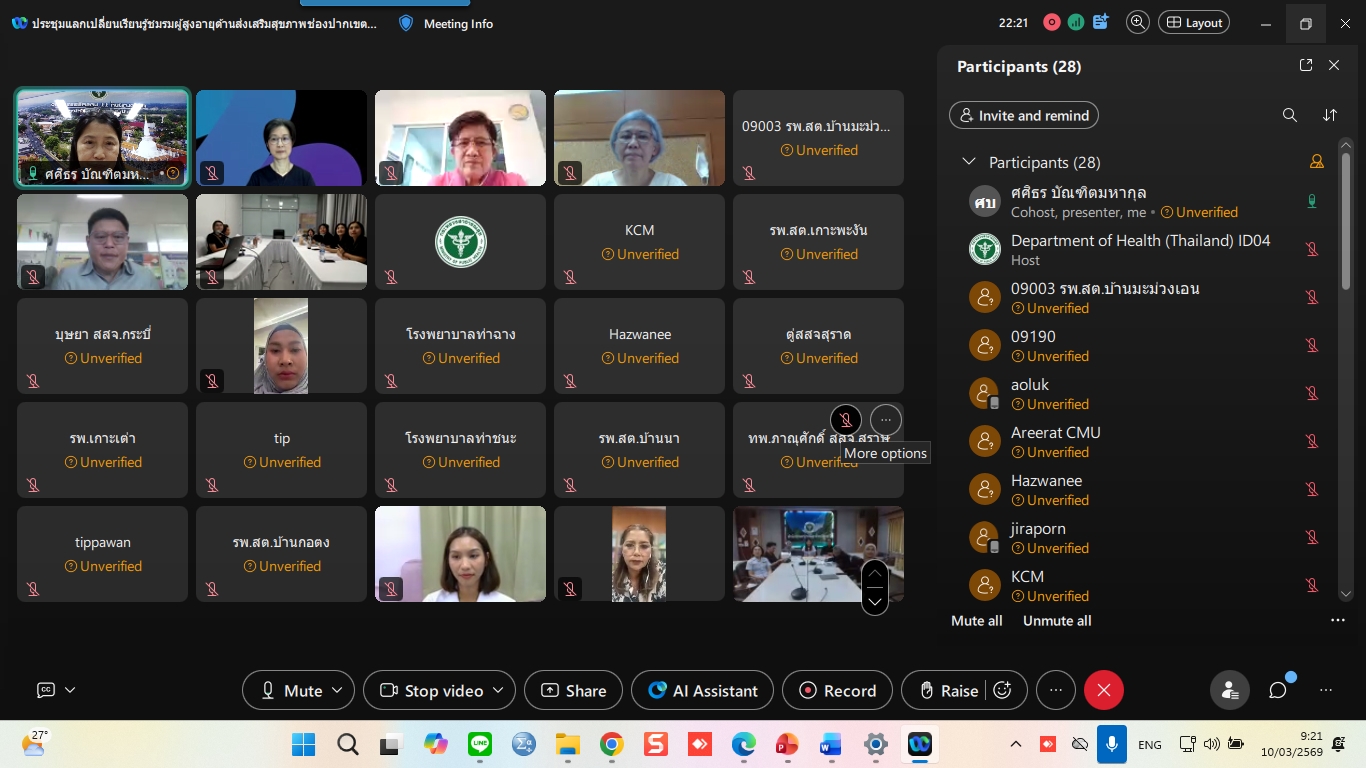
Task: Open the Layout menu
Action: (x=1194, y=23)
